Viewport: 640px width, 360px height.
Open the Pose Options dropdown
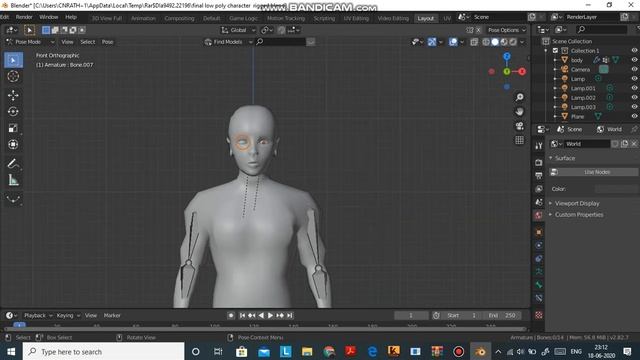[507, 30]
